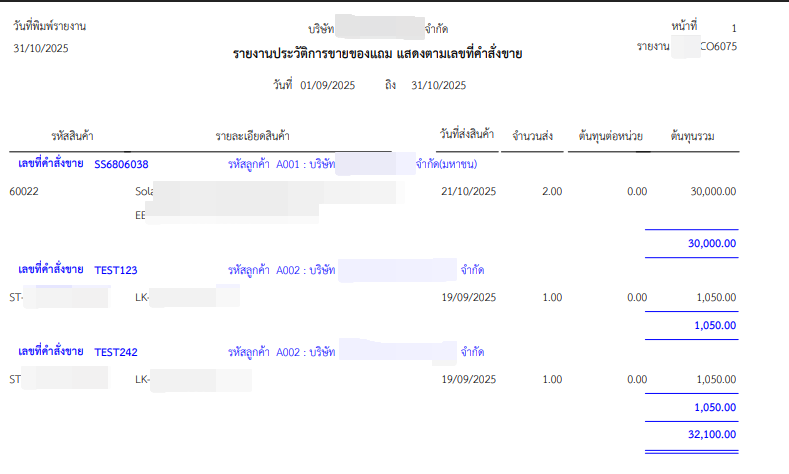The width and height of the screenshot is (789, 474).
Task: Select the ต้นทุนต่อหน่วย column header
Action: pos(610,136)
